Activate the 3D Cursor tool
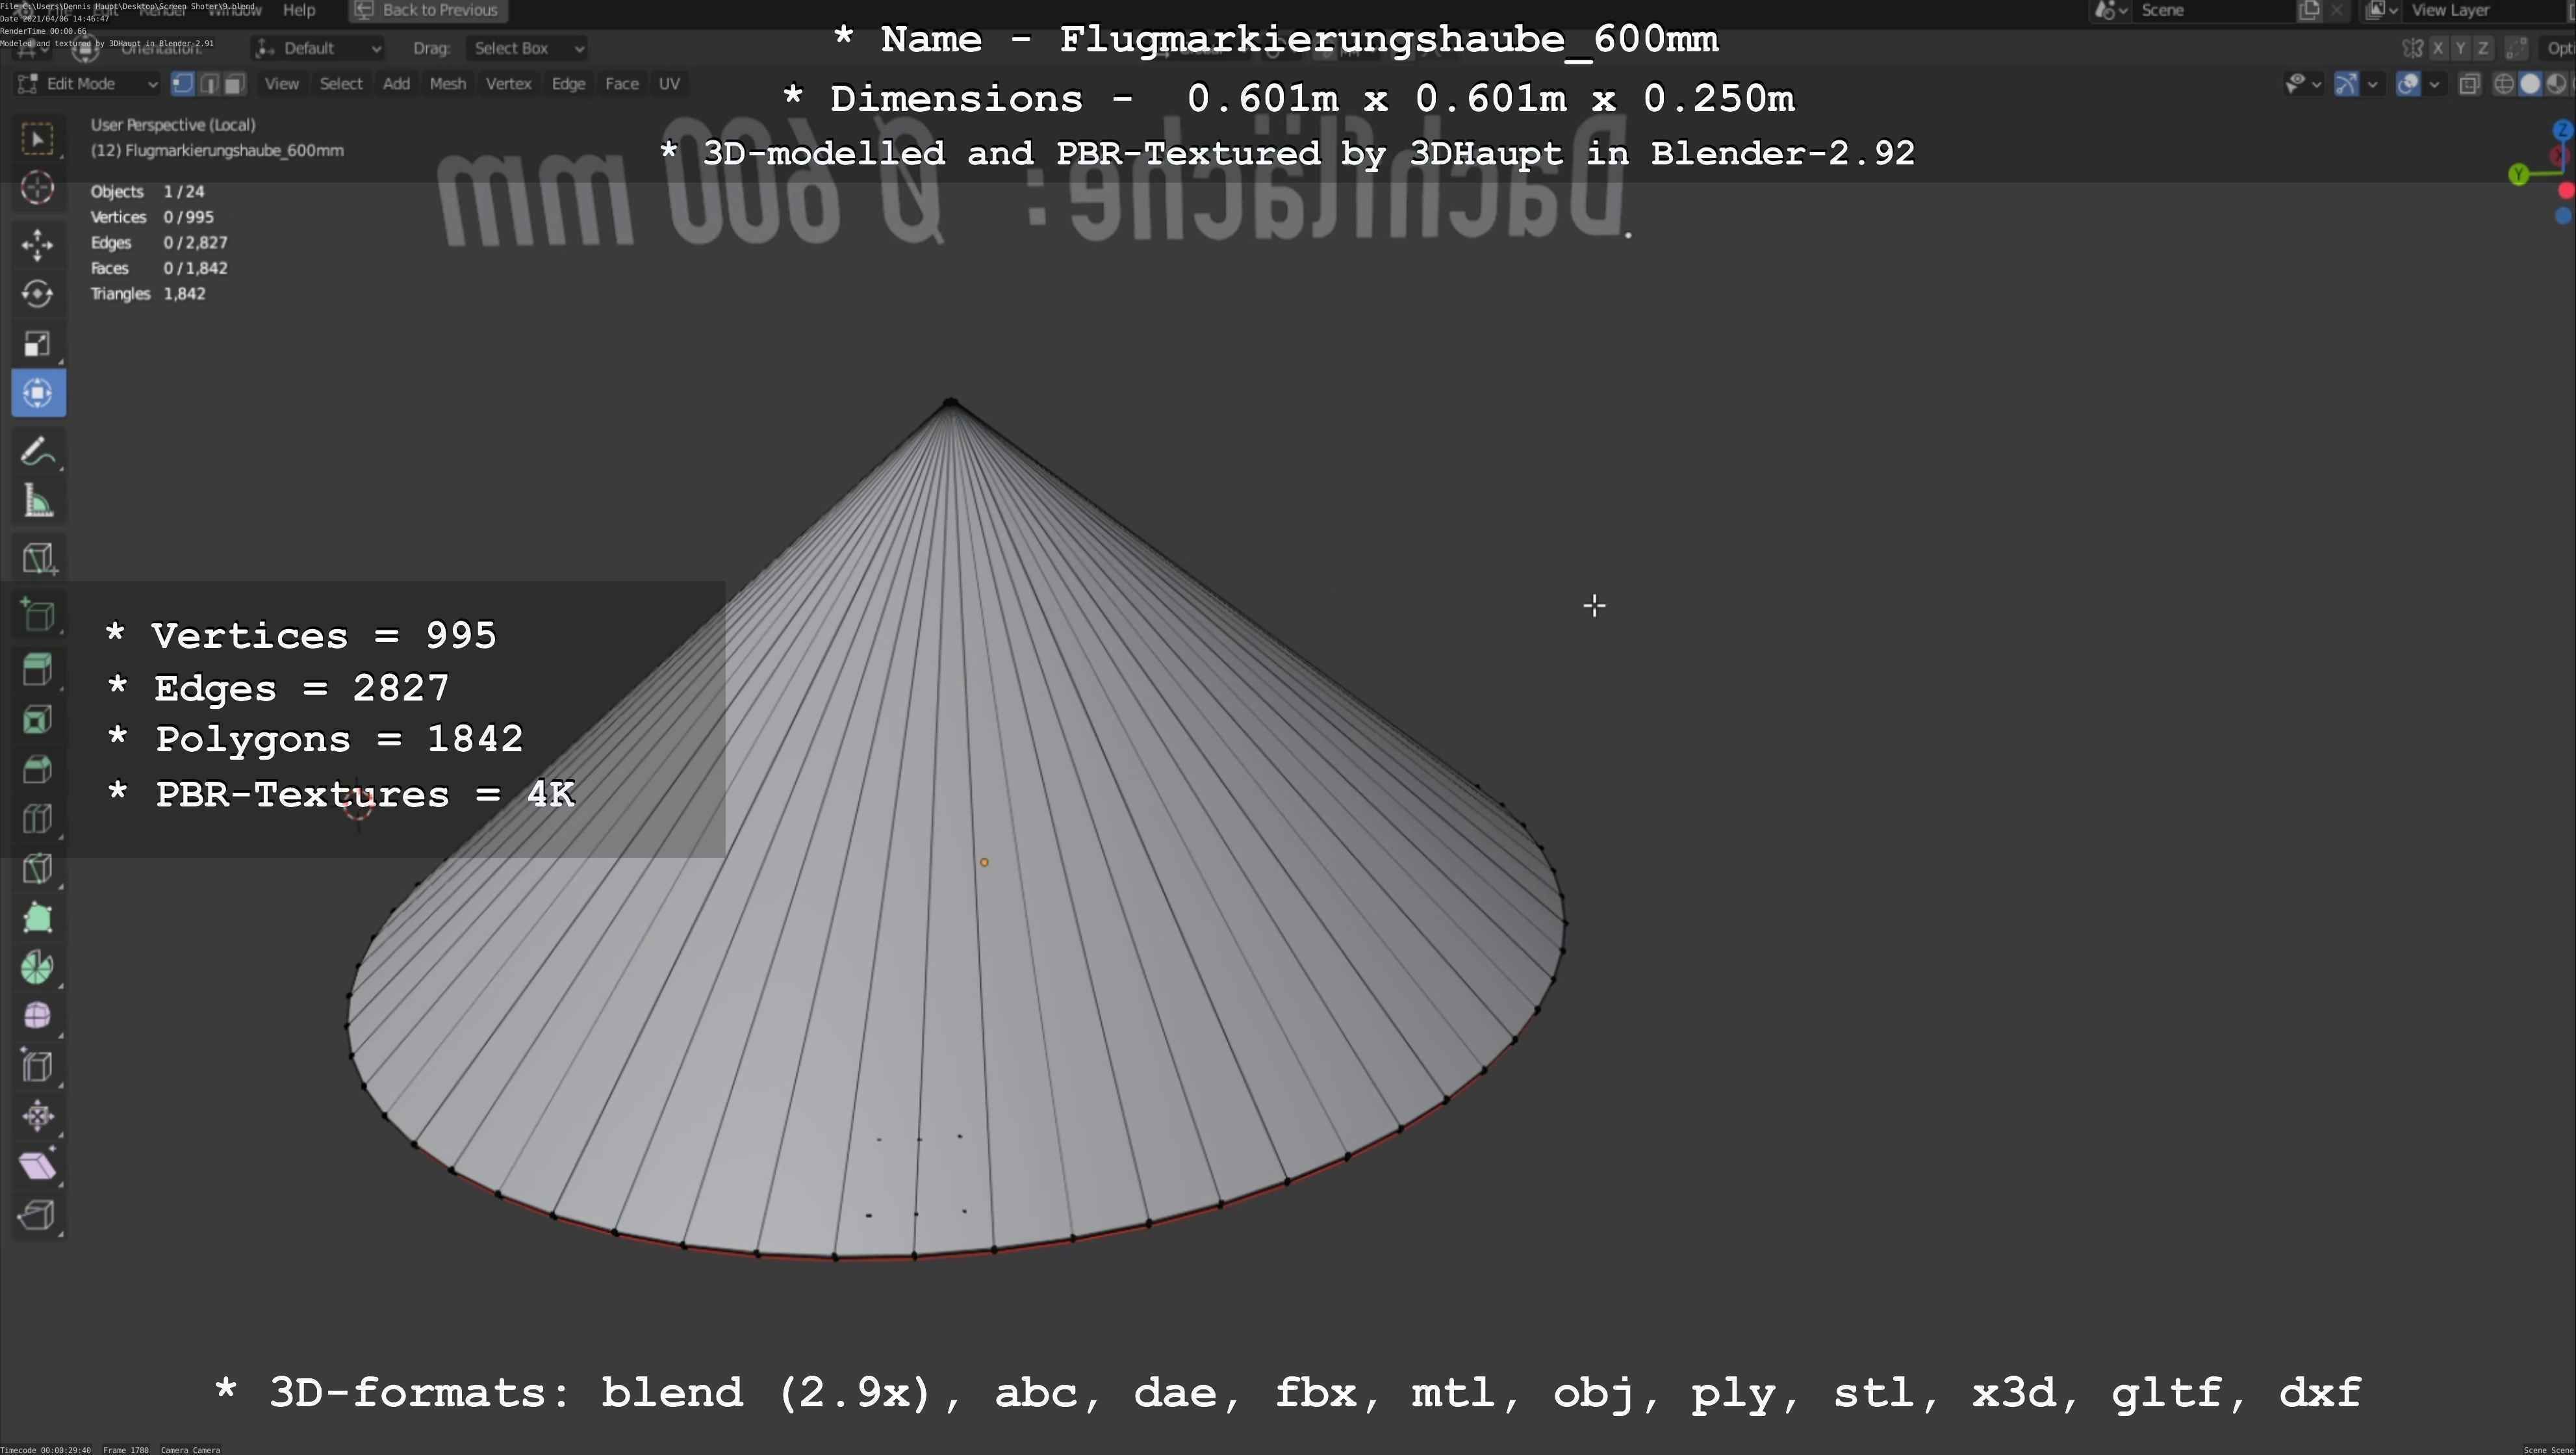This screenshot has width=2576, height=1455. 38,187
